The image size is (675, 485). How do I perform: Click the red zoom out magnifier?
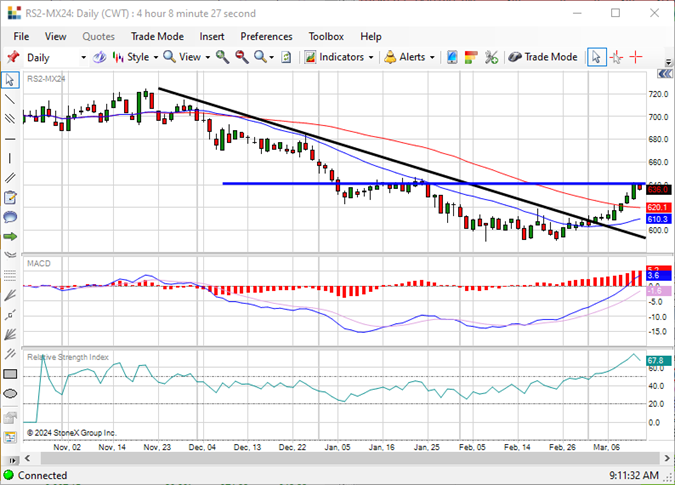(x=242, y=57)
